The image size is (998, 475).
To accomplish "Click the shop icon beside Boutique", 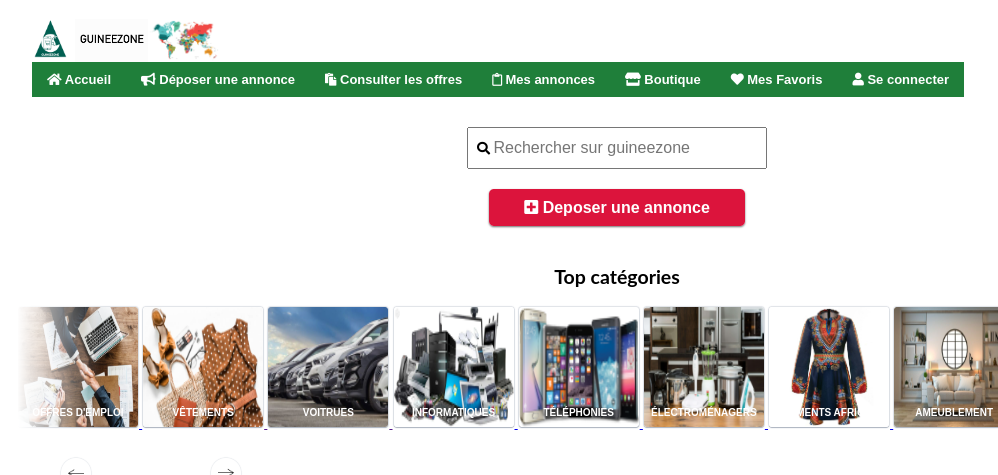I will point(633,80).
